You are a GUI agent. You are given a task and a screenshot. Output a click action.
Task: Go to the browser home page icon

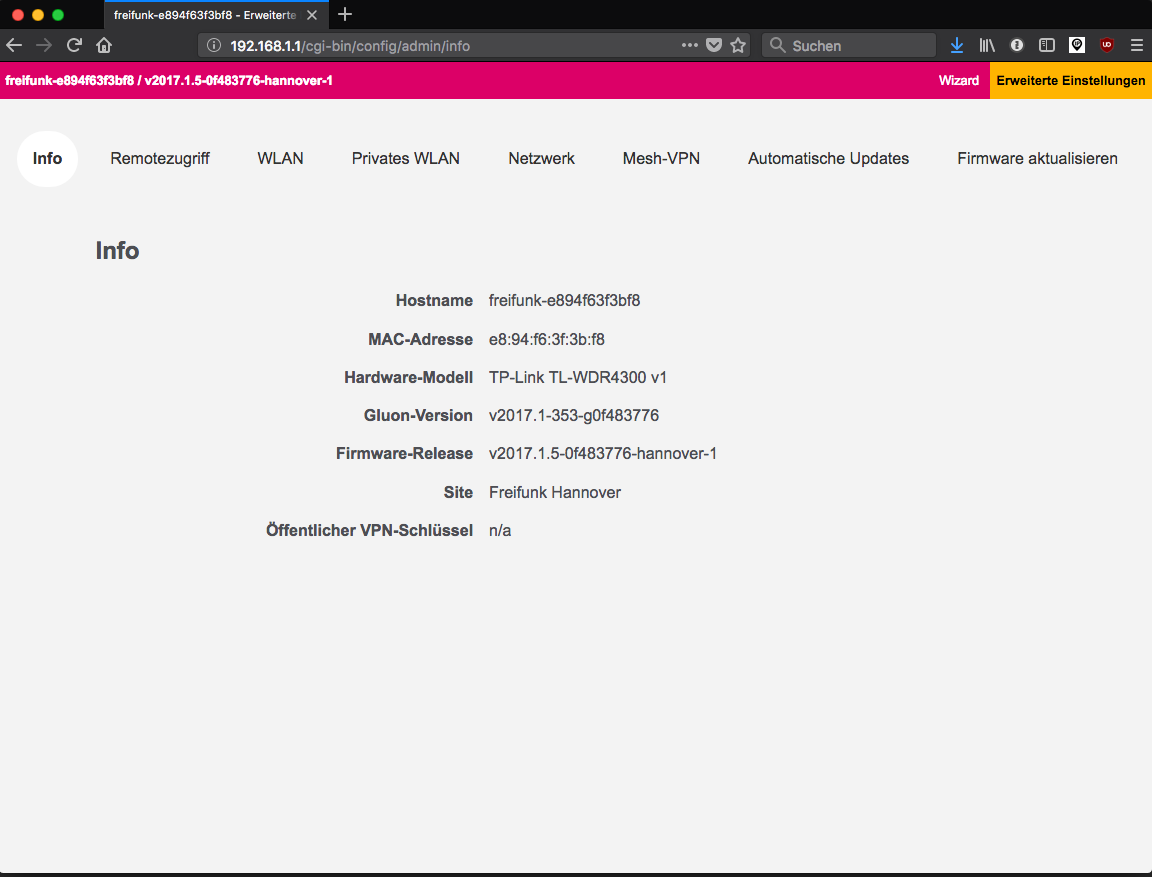pyautogui.click(x=104, y=45)
